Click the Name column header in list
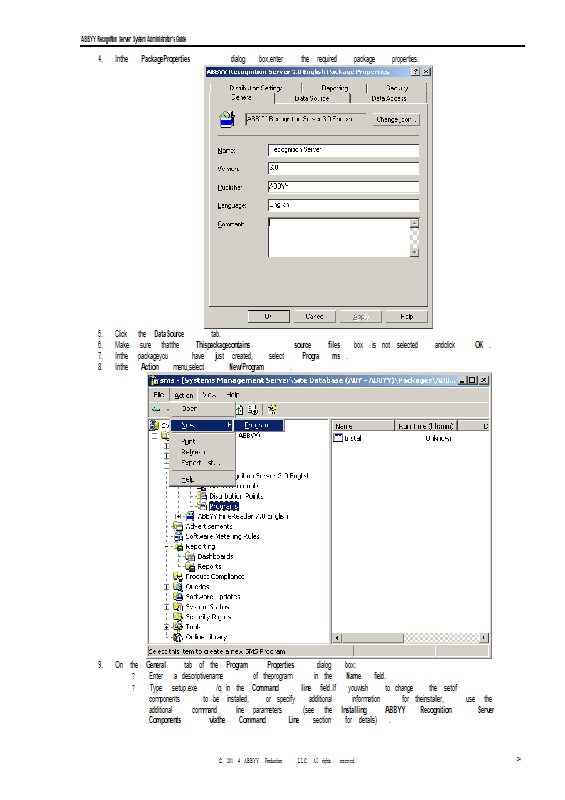Viewport: 565px width, 800px height. click(363, 426)
